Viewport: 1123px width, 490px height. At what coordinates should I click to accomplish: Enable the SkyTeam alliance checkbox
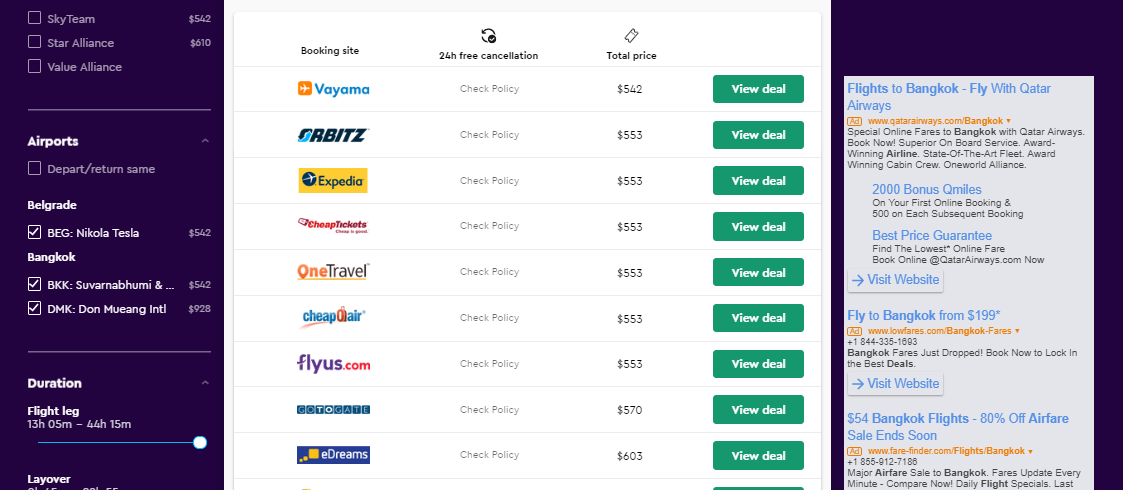34,18
